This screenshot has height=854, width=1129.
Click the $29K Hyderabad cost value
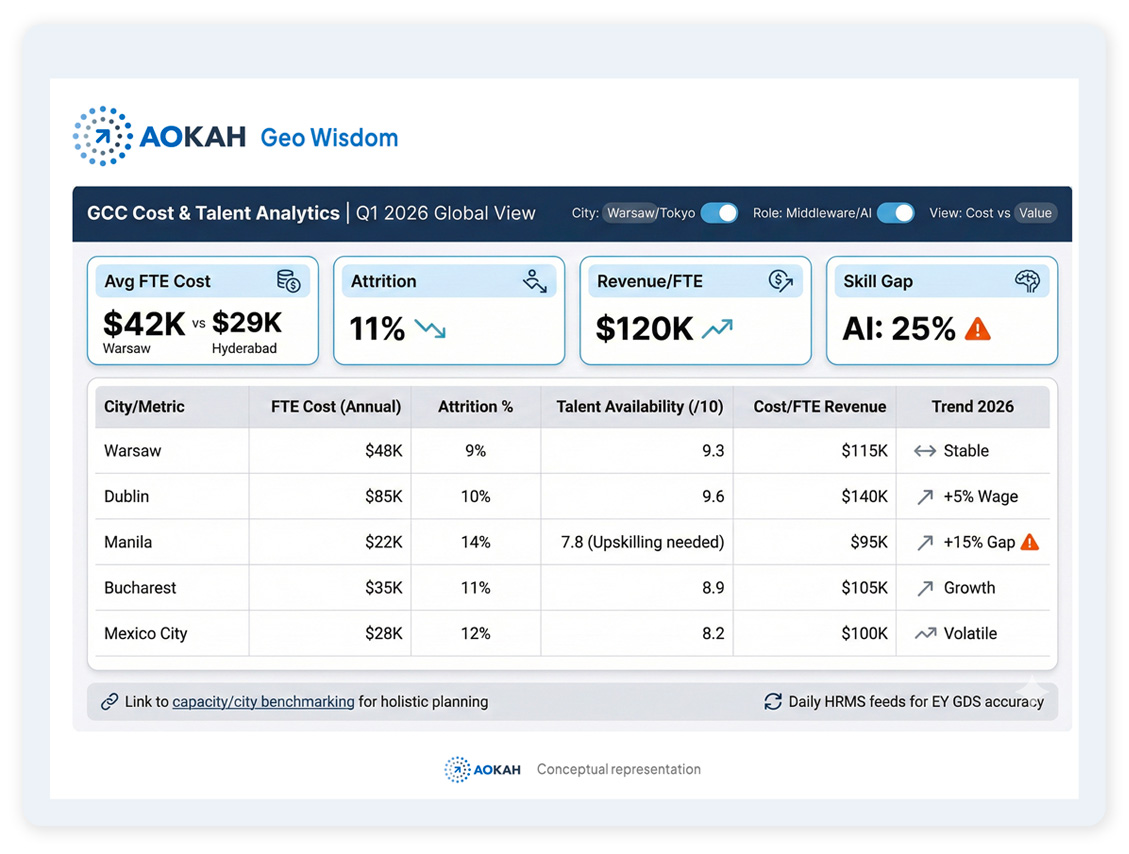tap(246, 323)
